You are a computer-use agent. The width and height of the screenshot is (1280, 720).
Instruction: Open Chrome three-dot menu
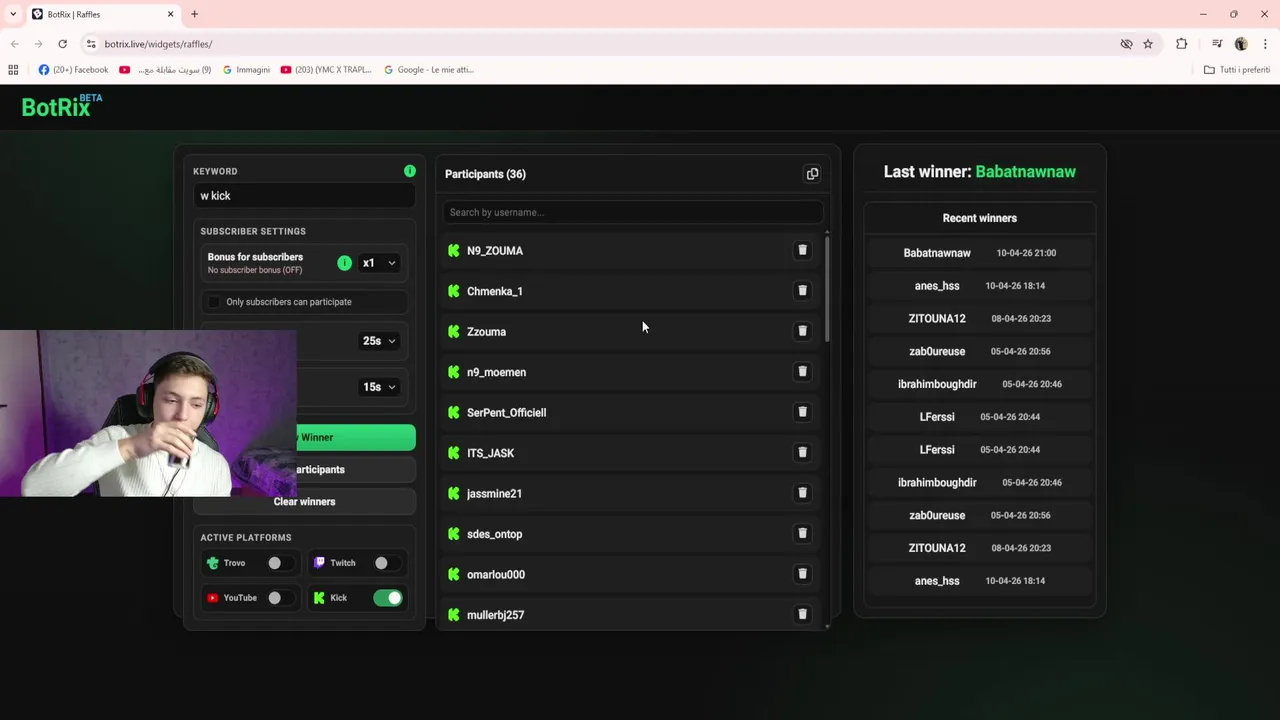1265,44
